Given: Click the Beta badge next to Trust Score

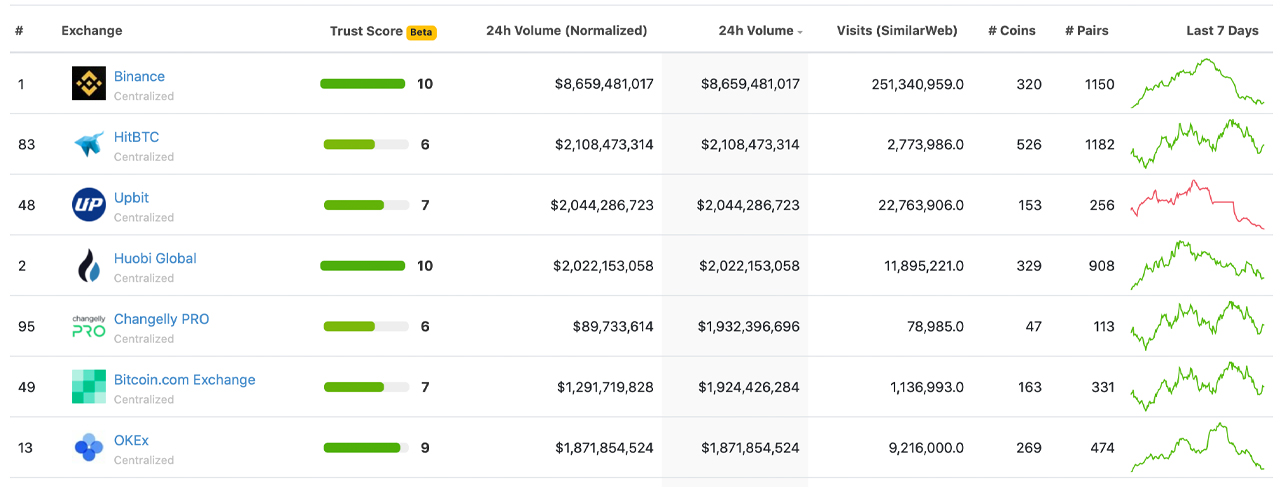Looking at the screenshot, I should [x=421, y=32].
